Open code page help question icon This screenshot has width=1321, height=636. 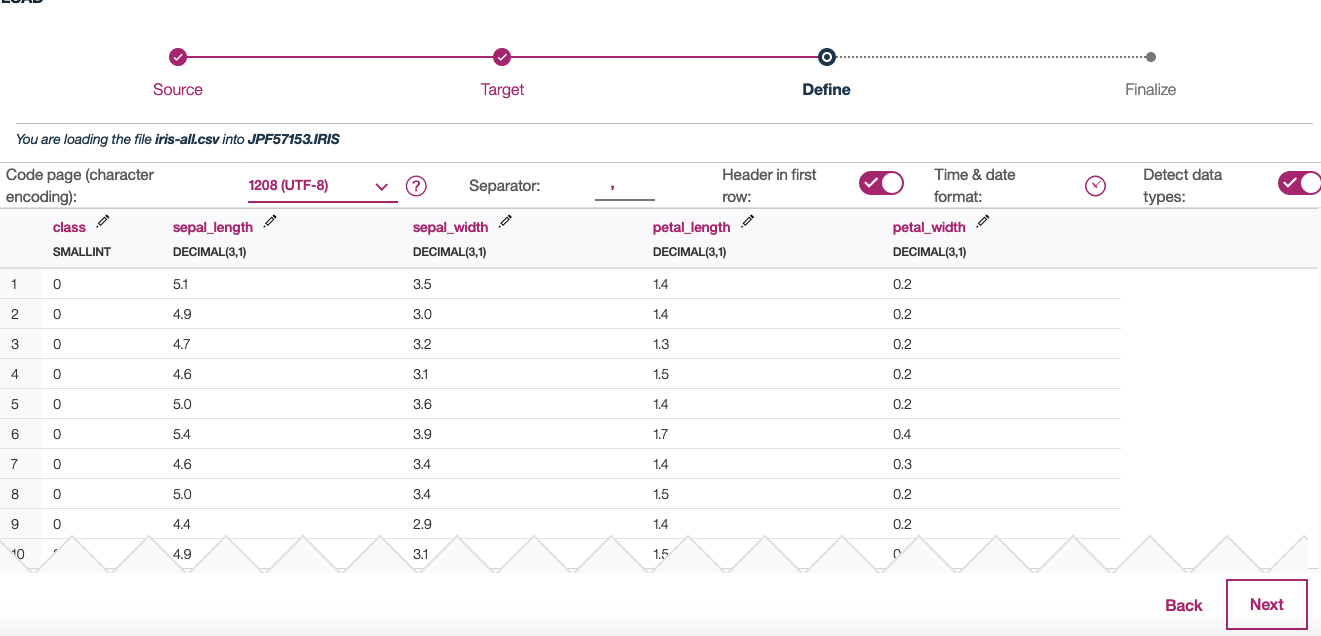tap(416, 186)
